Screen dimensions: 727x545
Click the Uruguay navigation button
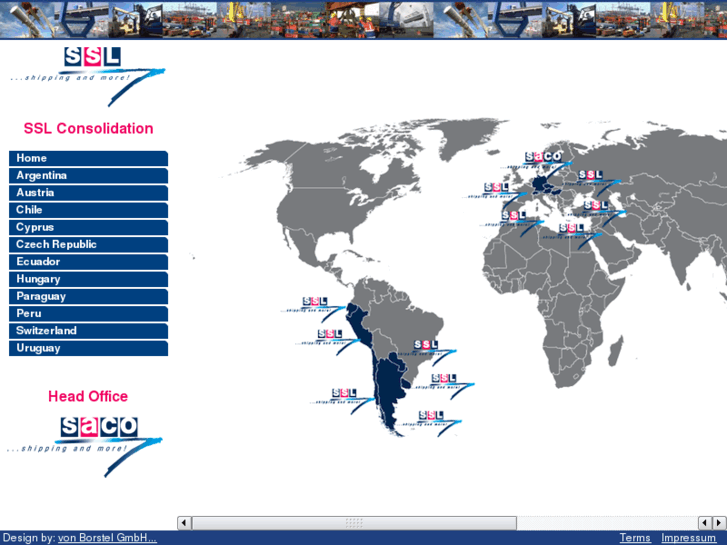pos(88,348)
